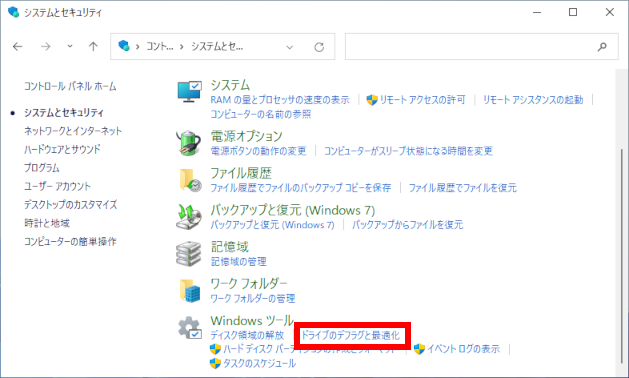Go to コントロール パネル ホーム
Screen dimensions: 629x378
[70, 86]
